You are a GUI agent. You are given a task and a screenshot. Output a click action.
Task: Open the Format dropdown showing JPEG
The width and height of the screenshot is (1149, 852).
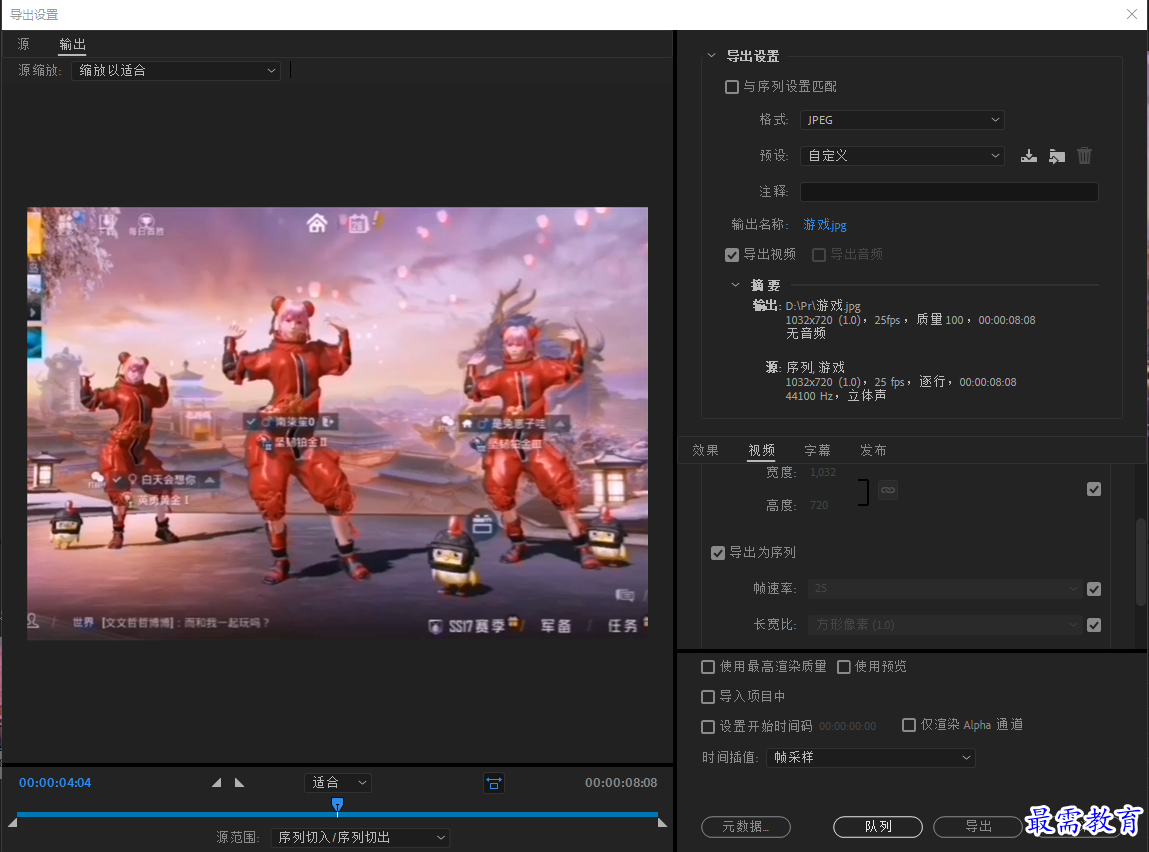point(902,120)
